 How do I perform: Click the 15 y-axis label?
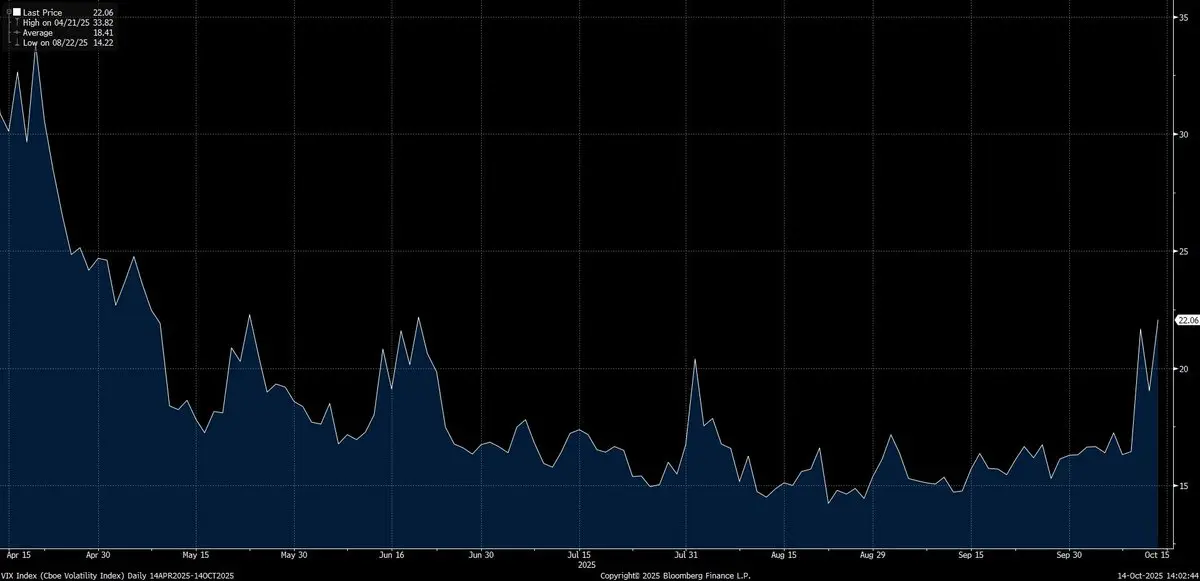coord(1182,486)
